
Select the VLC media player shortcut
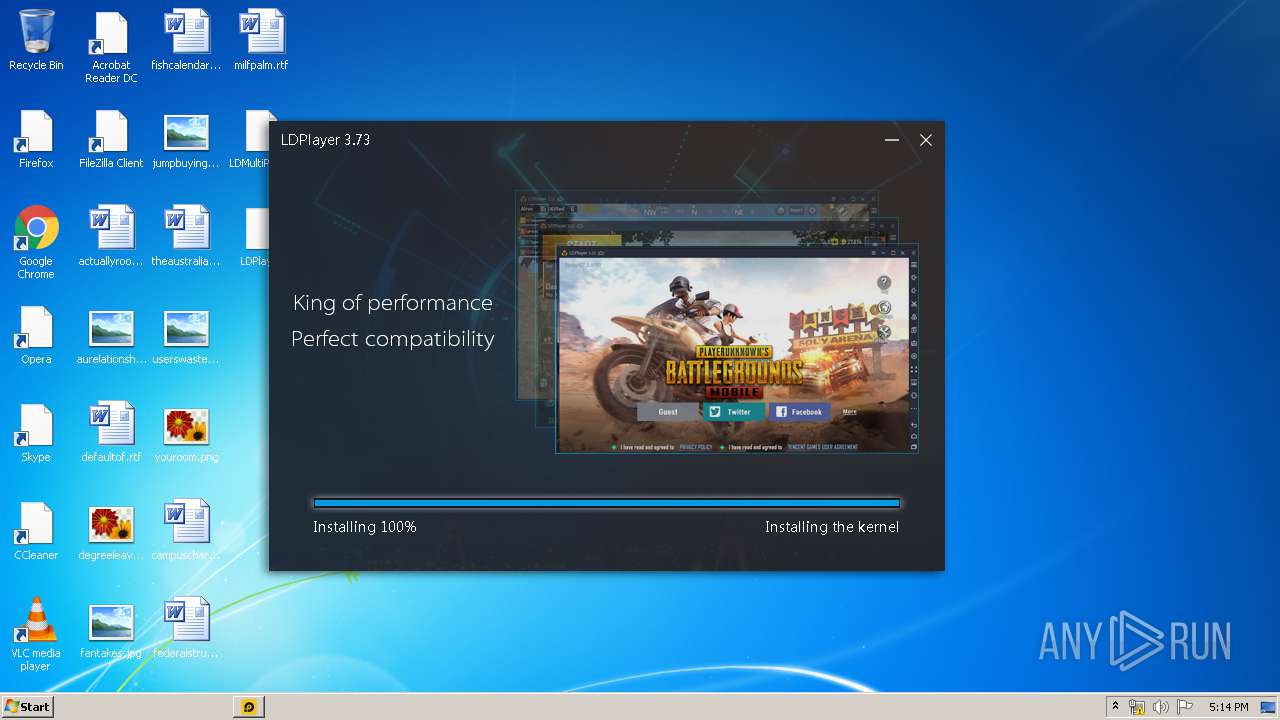tap(36, 635)
